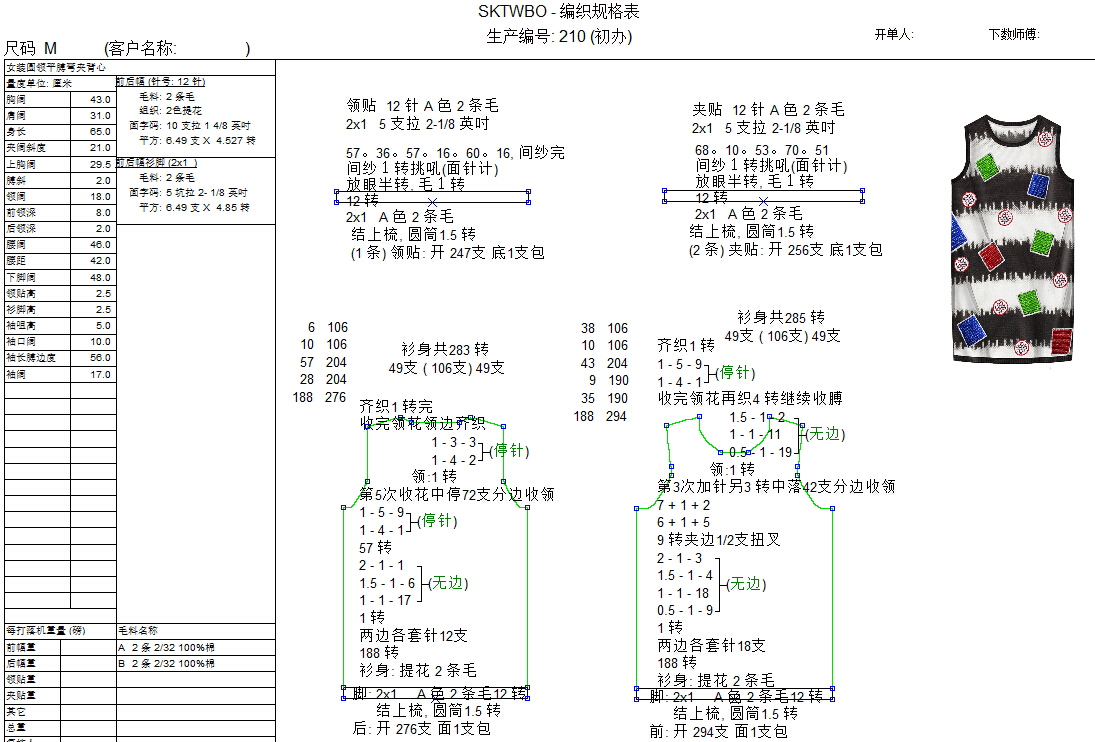Click '第5次收花中停72支分边收领' instruction
The height and width of the screenshot is (742, 1095).
click(457, 494)
